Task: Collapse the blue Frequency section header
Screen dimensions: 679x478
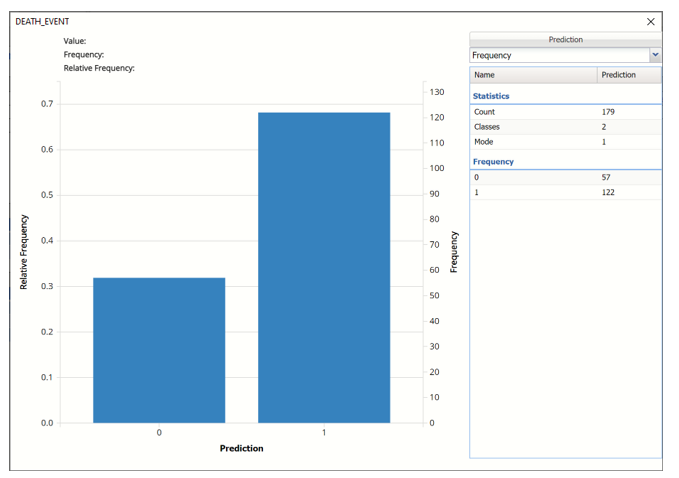Action: tap(493, 161)
